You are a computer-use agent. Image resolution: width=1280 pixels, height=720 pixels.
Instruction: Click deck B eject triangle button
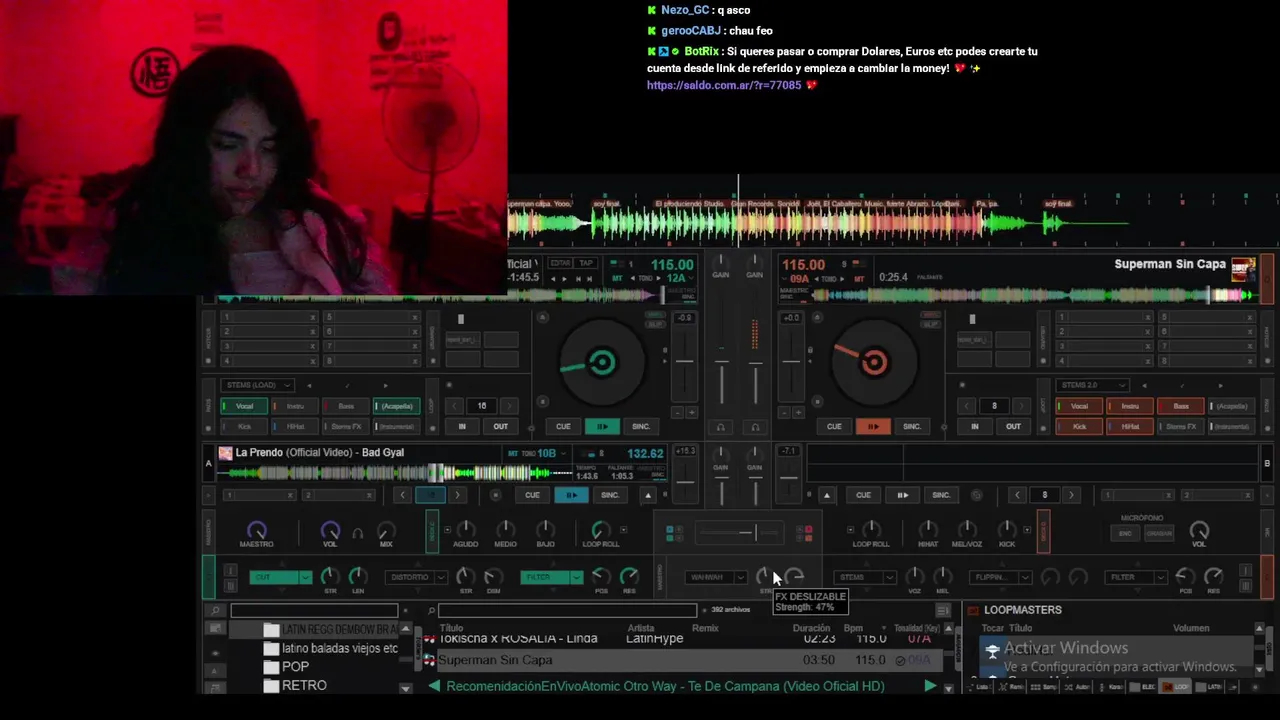tap(826, 495)
